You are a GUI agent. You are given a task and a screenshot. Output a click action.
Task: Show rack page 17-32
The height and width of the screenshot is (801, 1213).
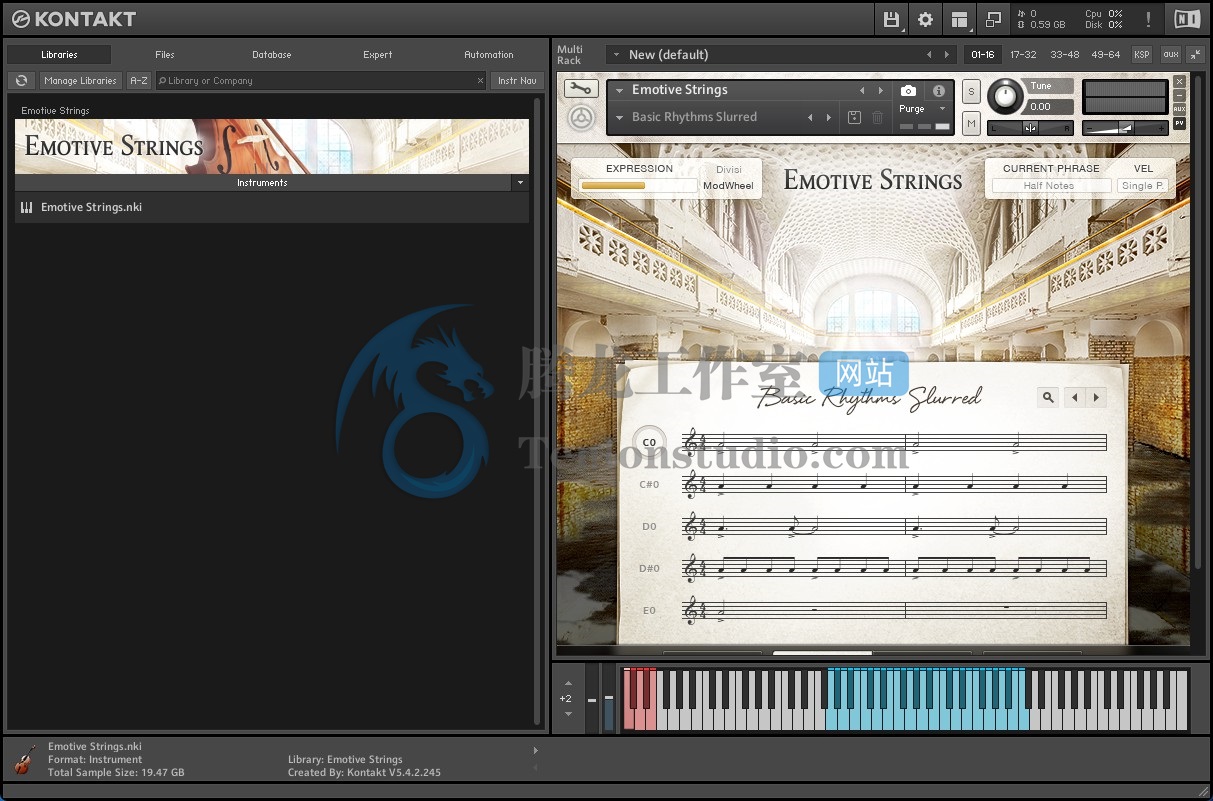tap(1023, 55)
